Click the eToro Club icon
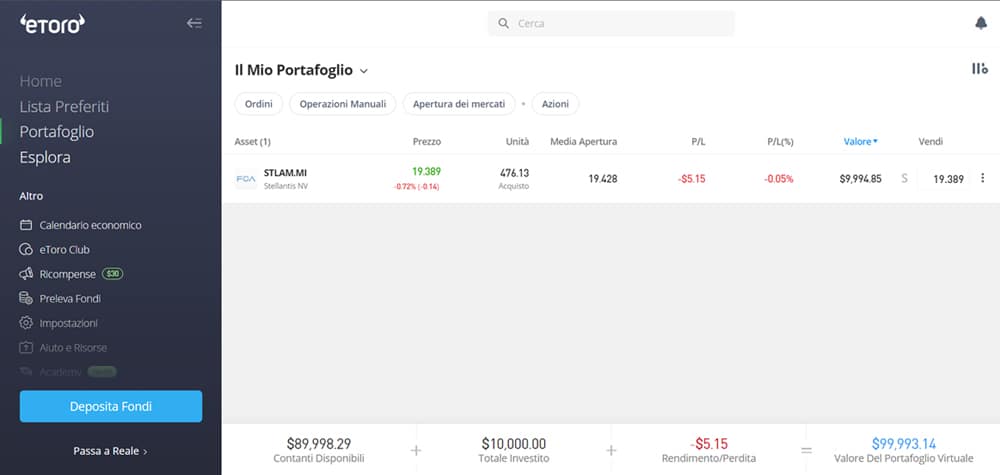Image resolution: width=1000 pixels, height=475 pixels. click(x=26, y=249)
